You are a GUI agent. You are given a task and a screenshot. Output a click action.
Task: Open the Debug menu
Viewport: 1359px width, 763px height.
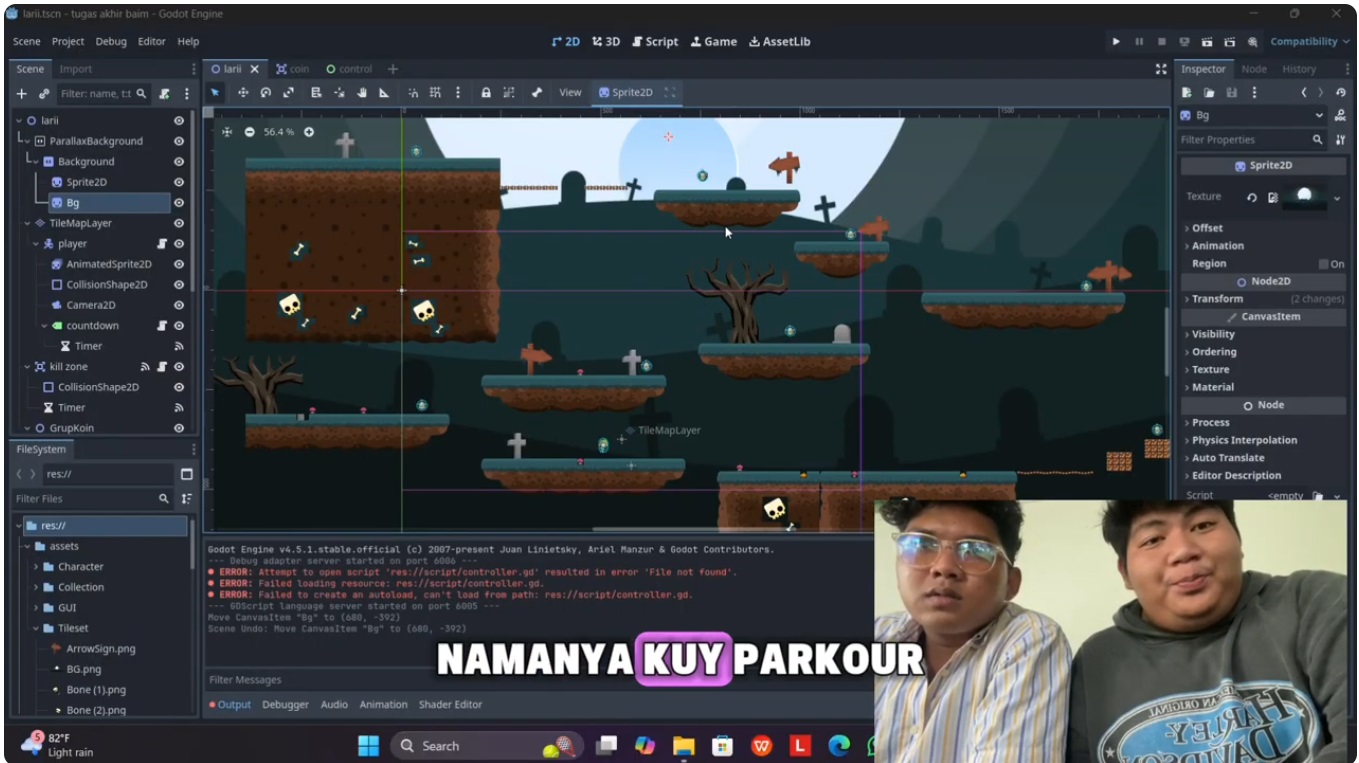coord(111,42)
